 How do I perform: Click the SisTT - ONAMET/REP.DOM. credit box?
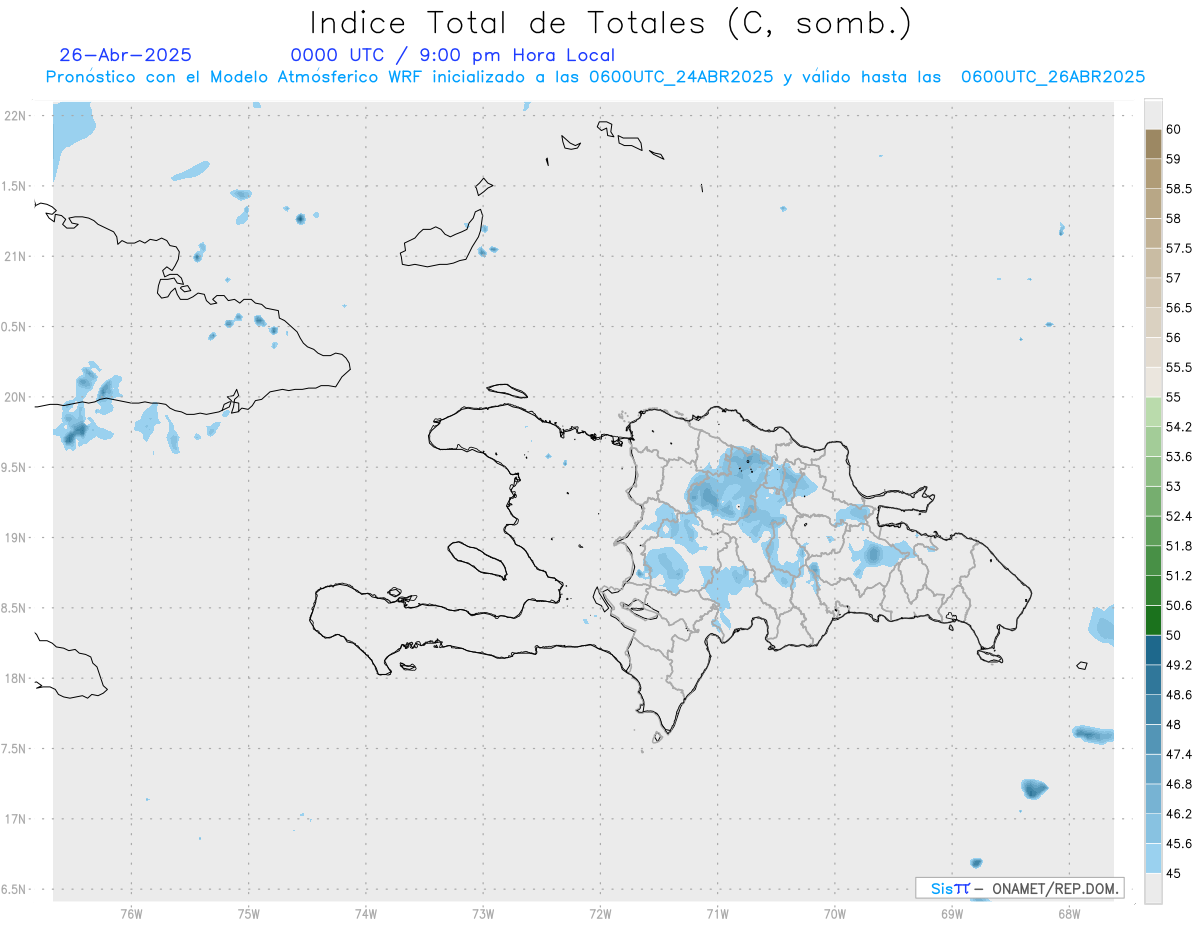(x=1019, y=888)
